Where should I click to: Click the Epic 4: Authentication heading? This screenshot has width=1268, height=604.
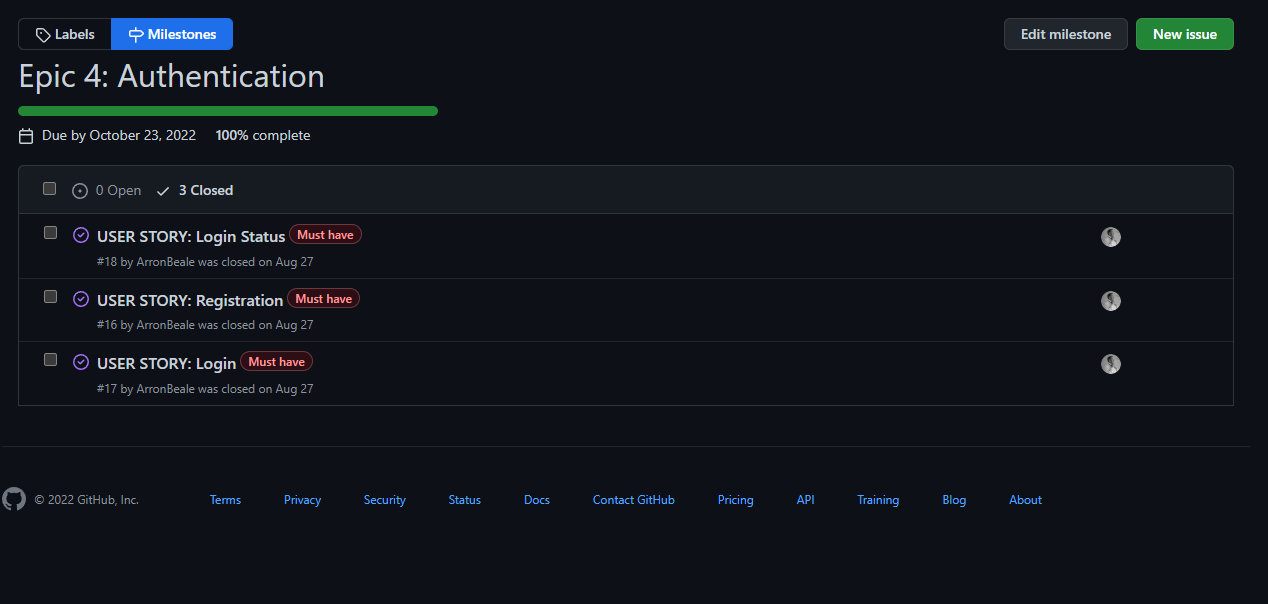pyautogui.click(x=171, y=76)
